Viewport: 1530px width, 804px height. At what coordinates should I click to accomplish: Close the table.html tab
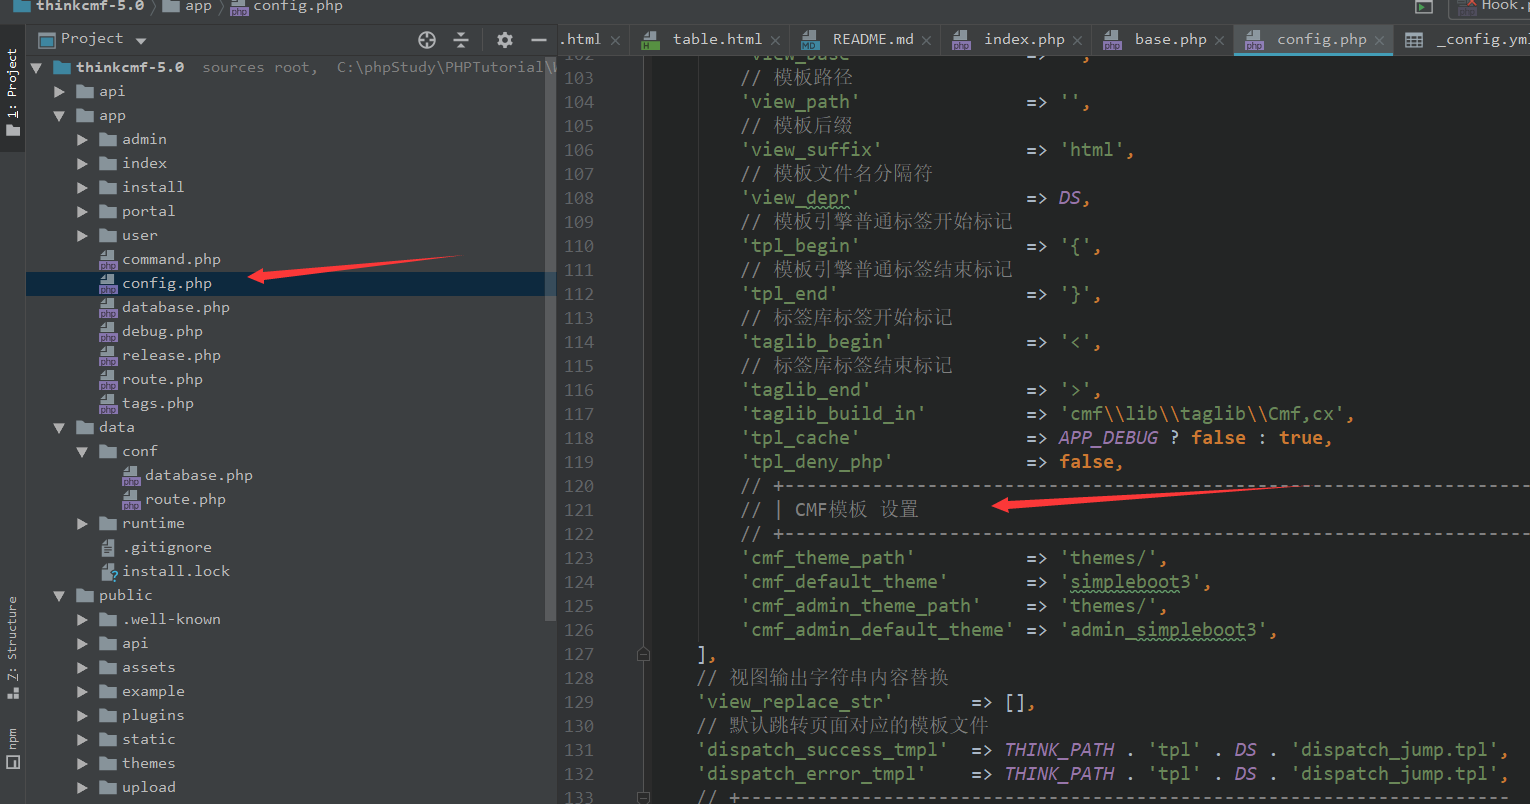[775, 41]
